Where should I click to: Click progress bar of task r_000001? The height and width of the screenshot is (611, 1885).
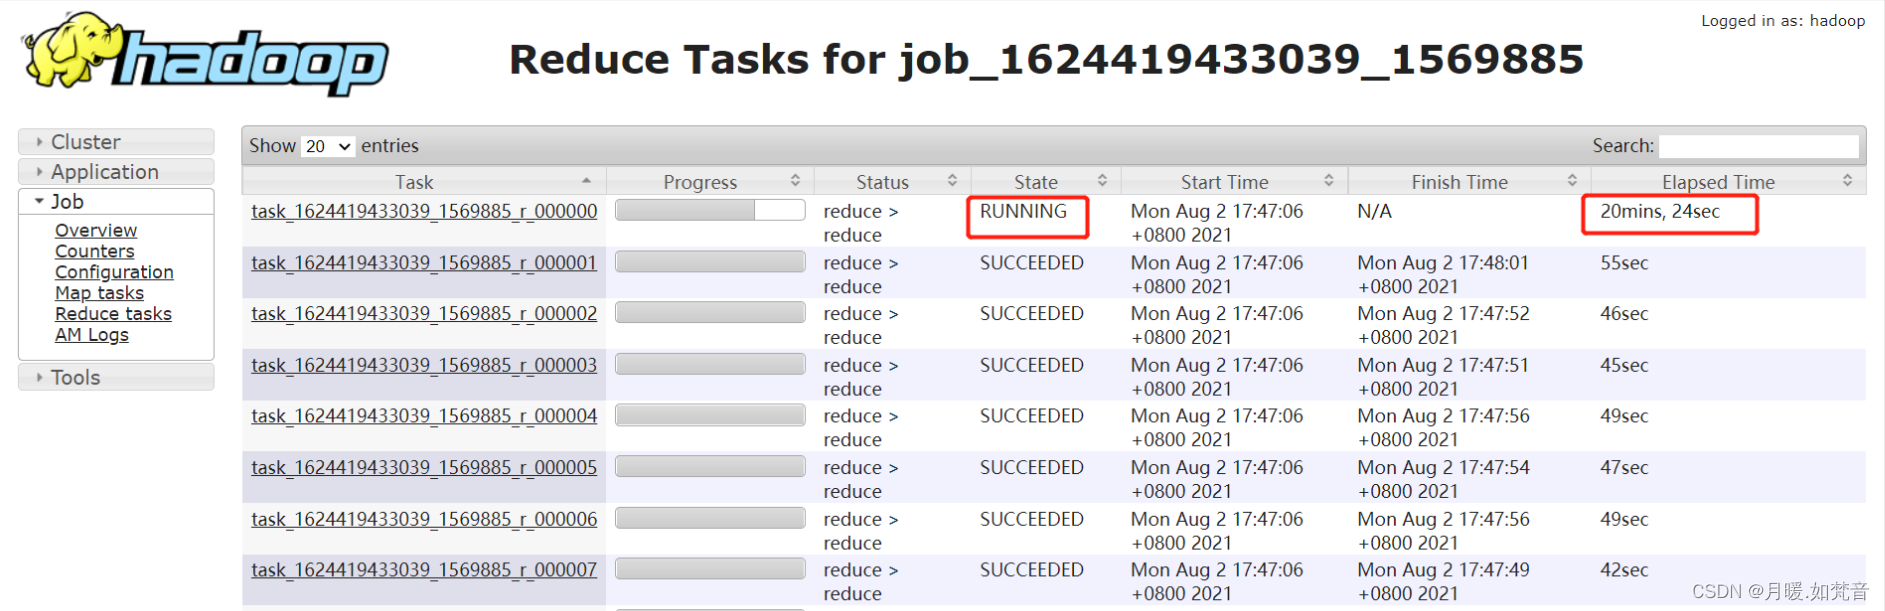coord(710,262)
